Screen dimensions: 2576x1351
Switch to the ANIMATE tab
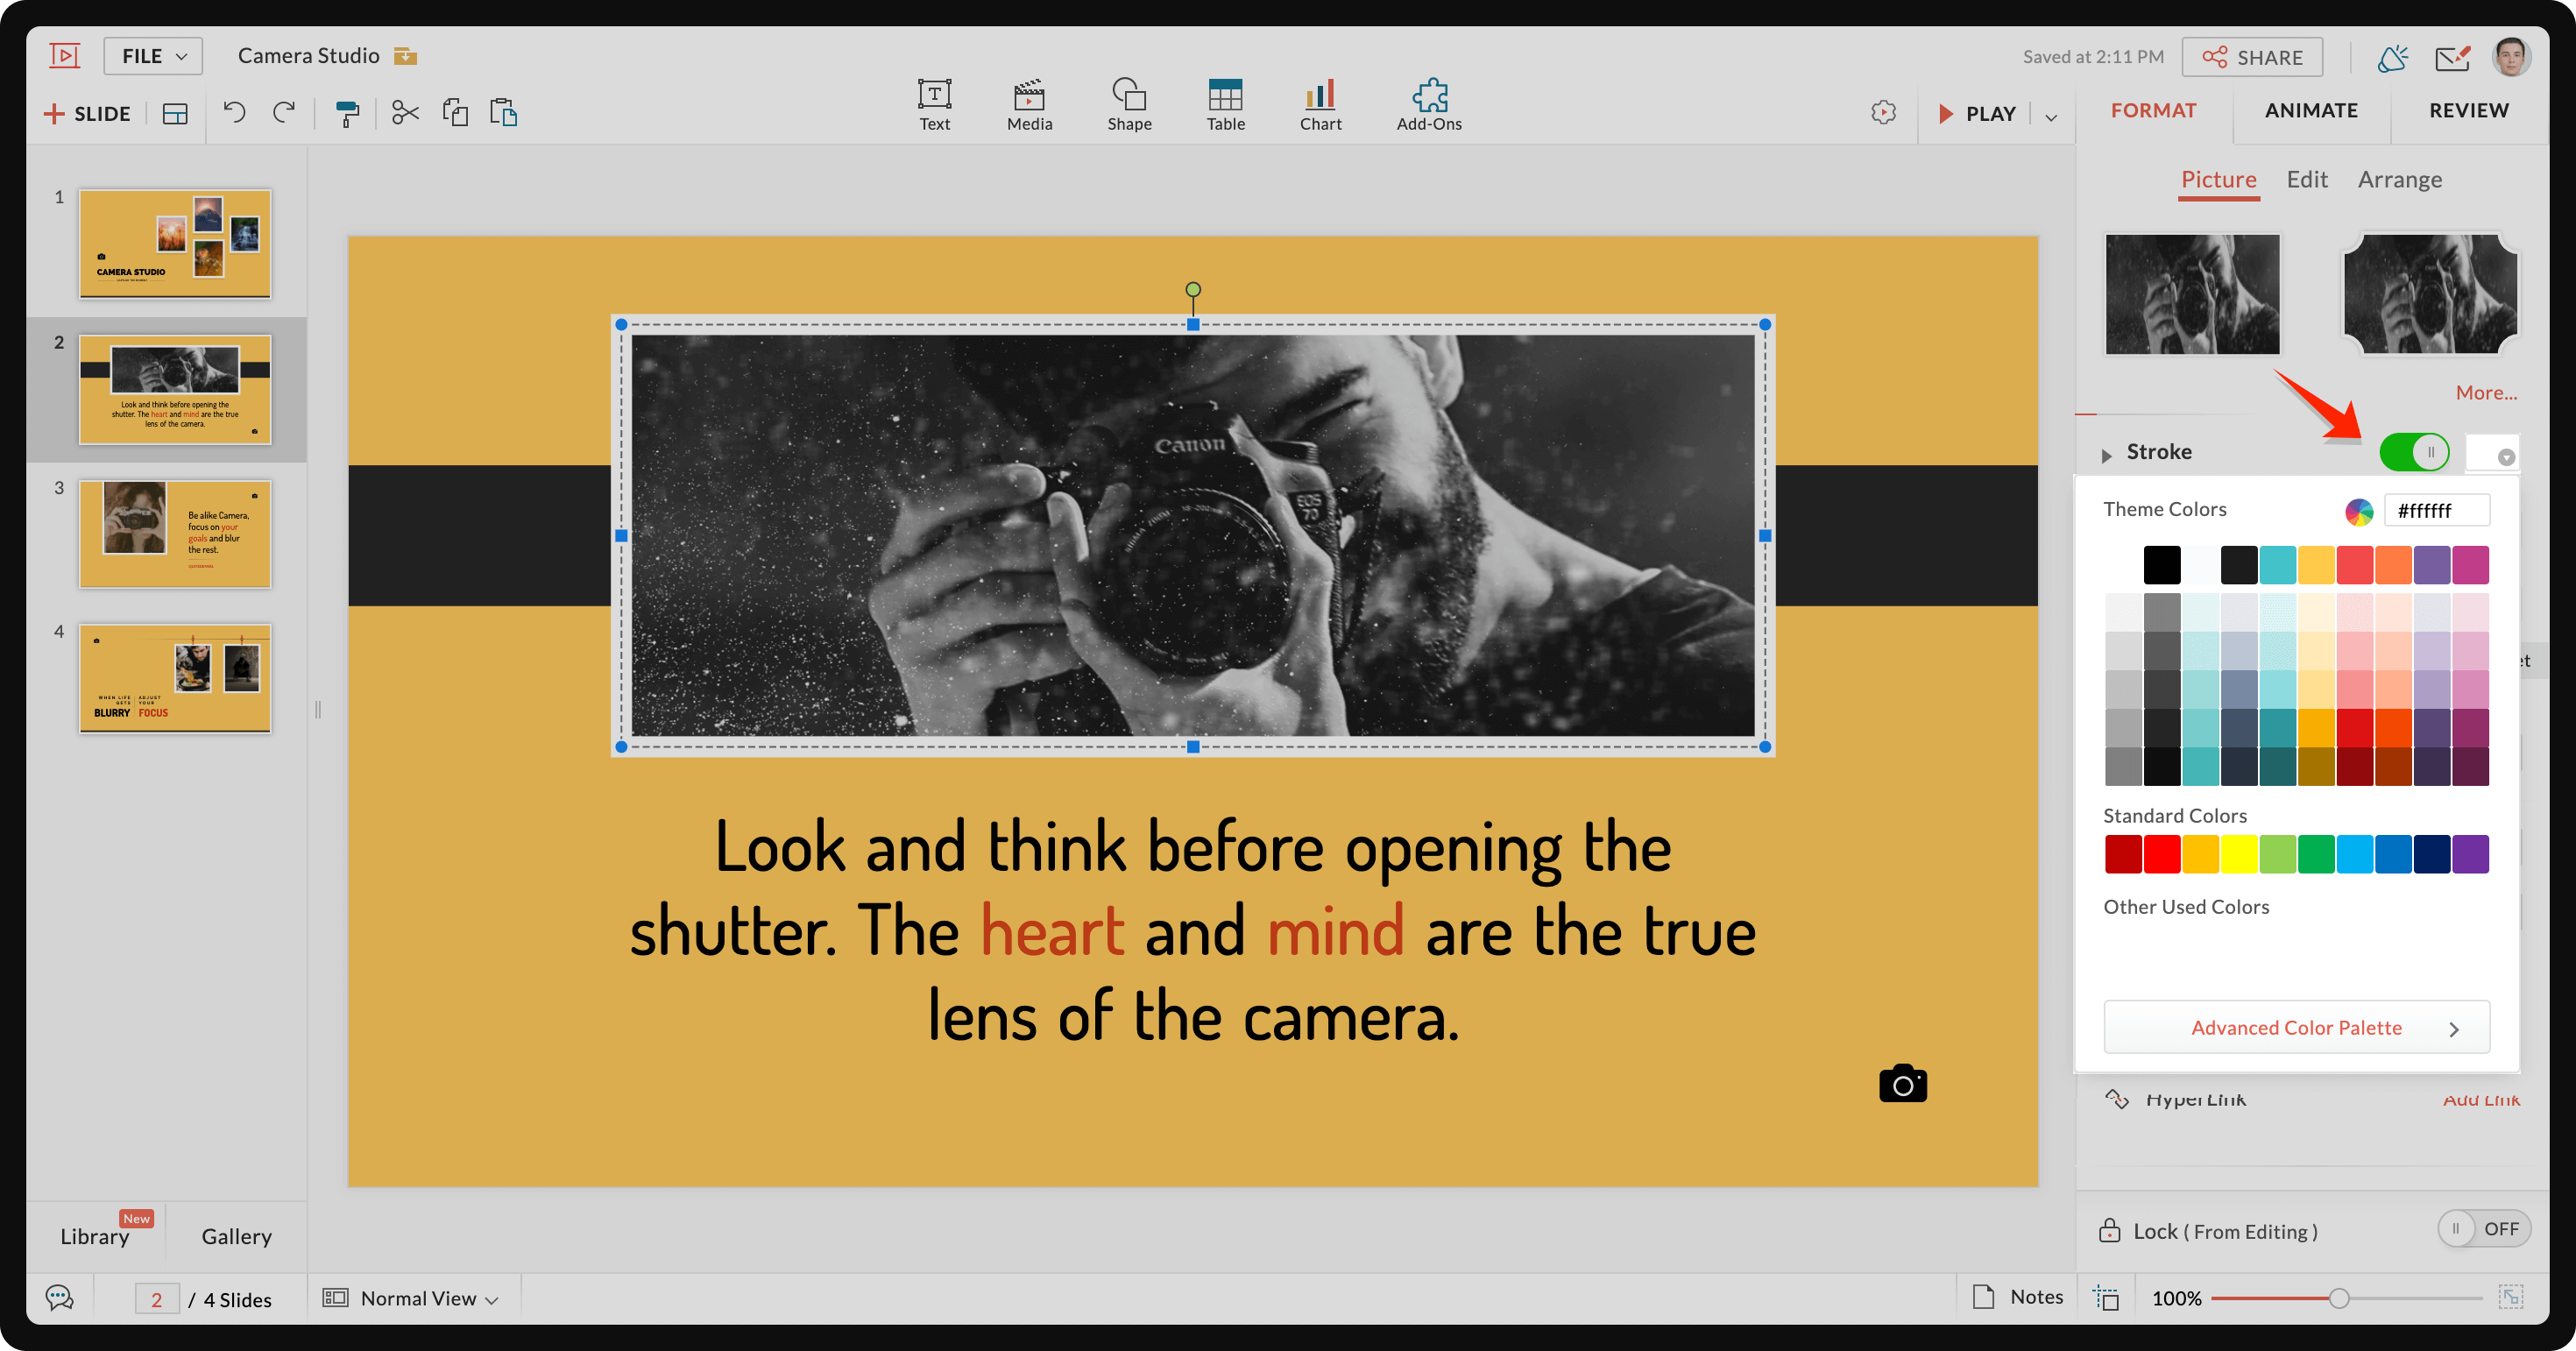coord(2311,110)
